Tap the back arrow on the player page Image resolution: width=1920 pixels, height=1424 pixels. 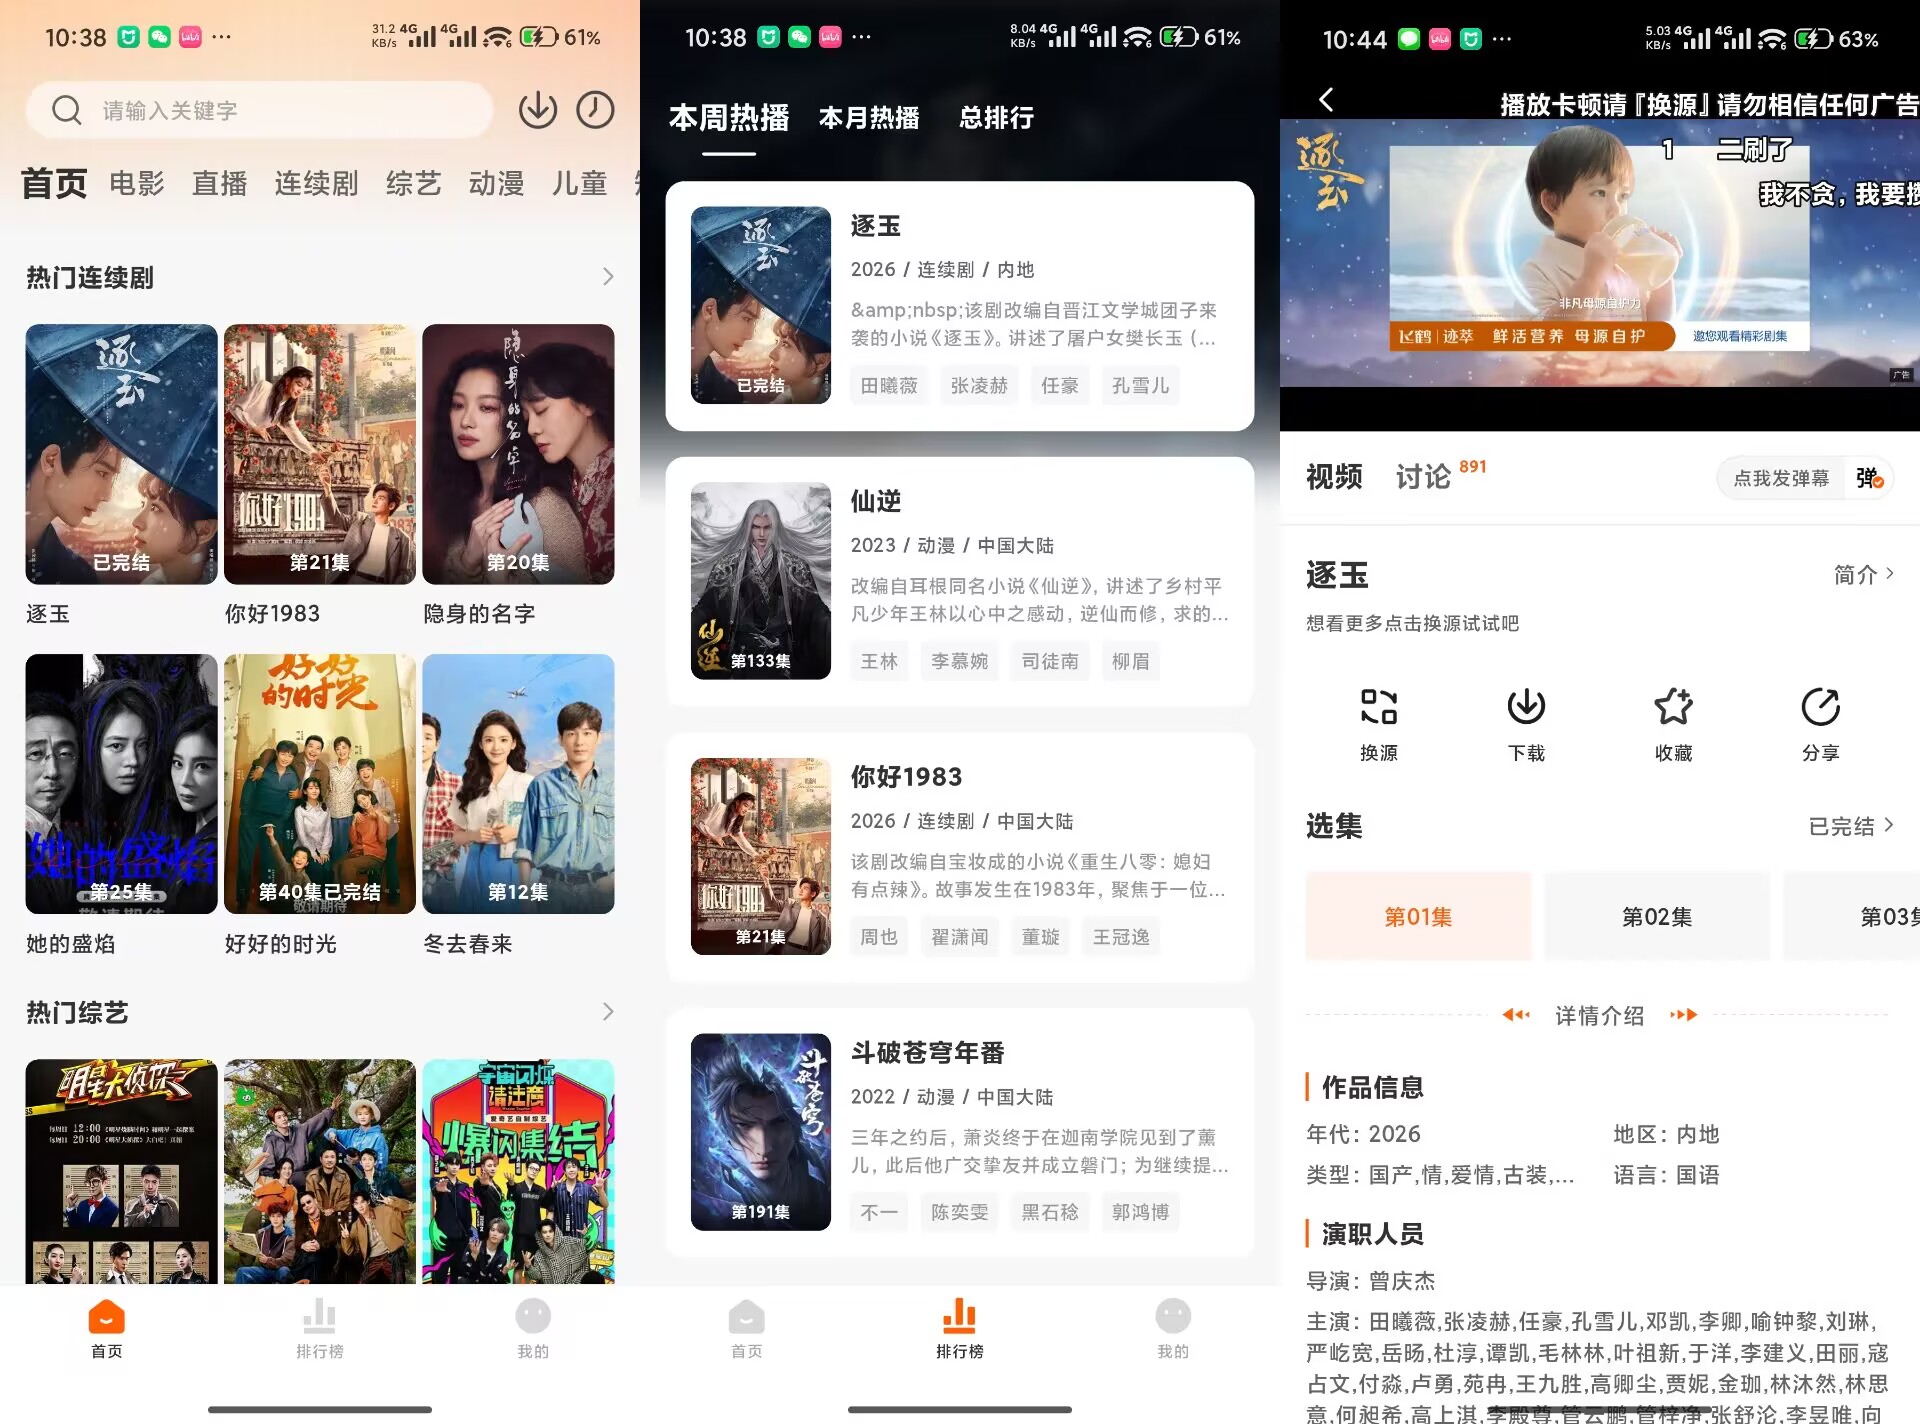(1327, 100)
